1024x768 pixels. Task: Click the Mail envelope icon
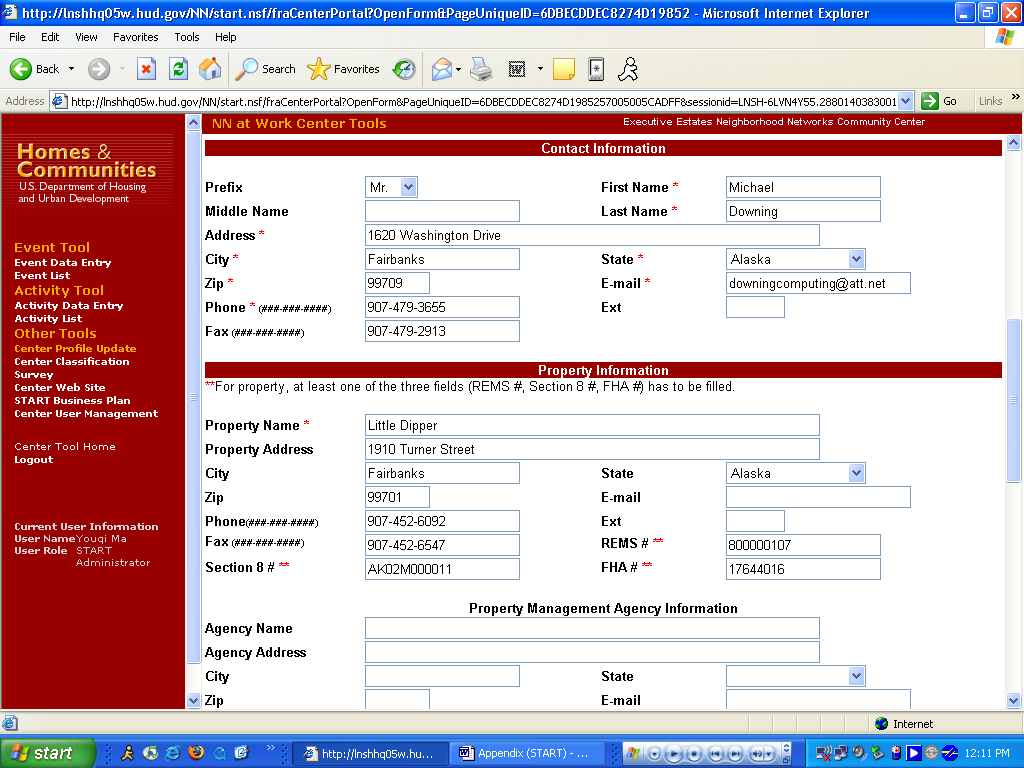pos(441,69)
